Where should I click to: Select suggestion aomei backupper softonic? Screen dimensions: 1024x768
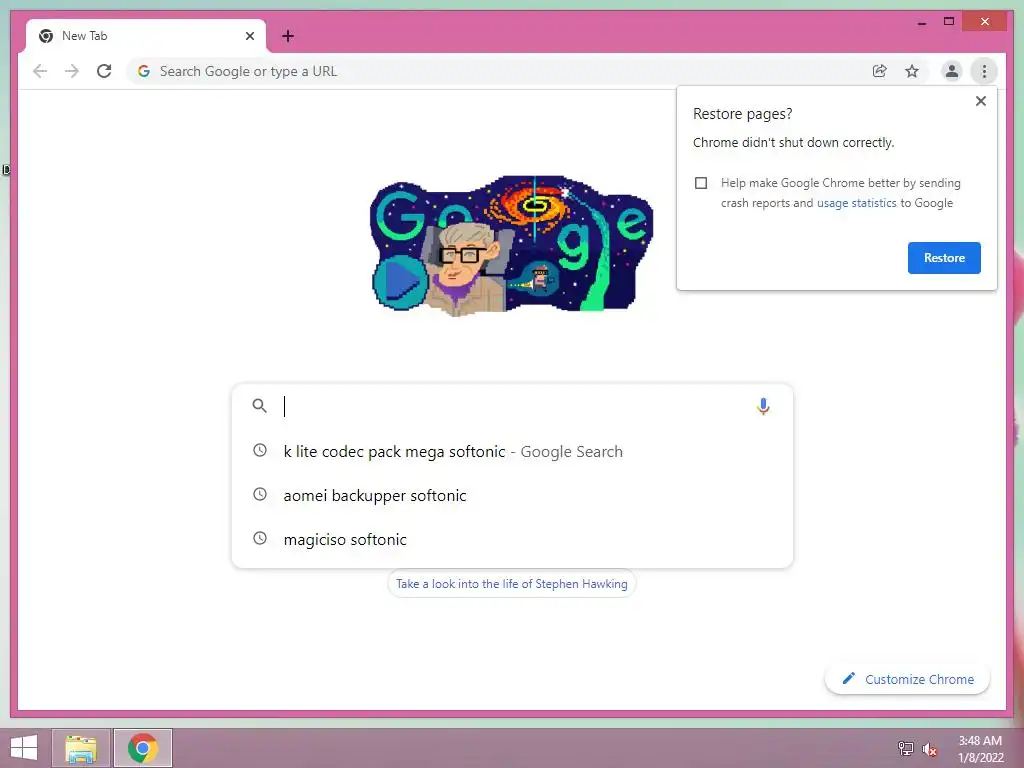pos(512,495)
